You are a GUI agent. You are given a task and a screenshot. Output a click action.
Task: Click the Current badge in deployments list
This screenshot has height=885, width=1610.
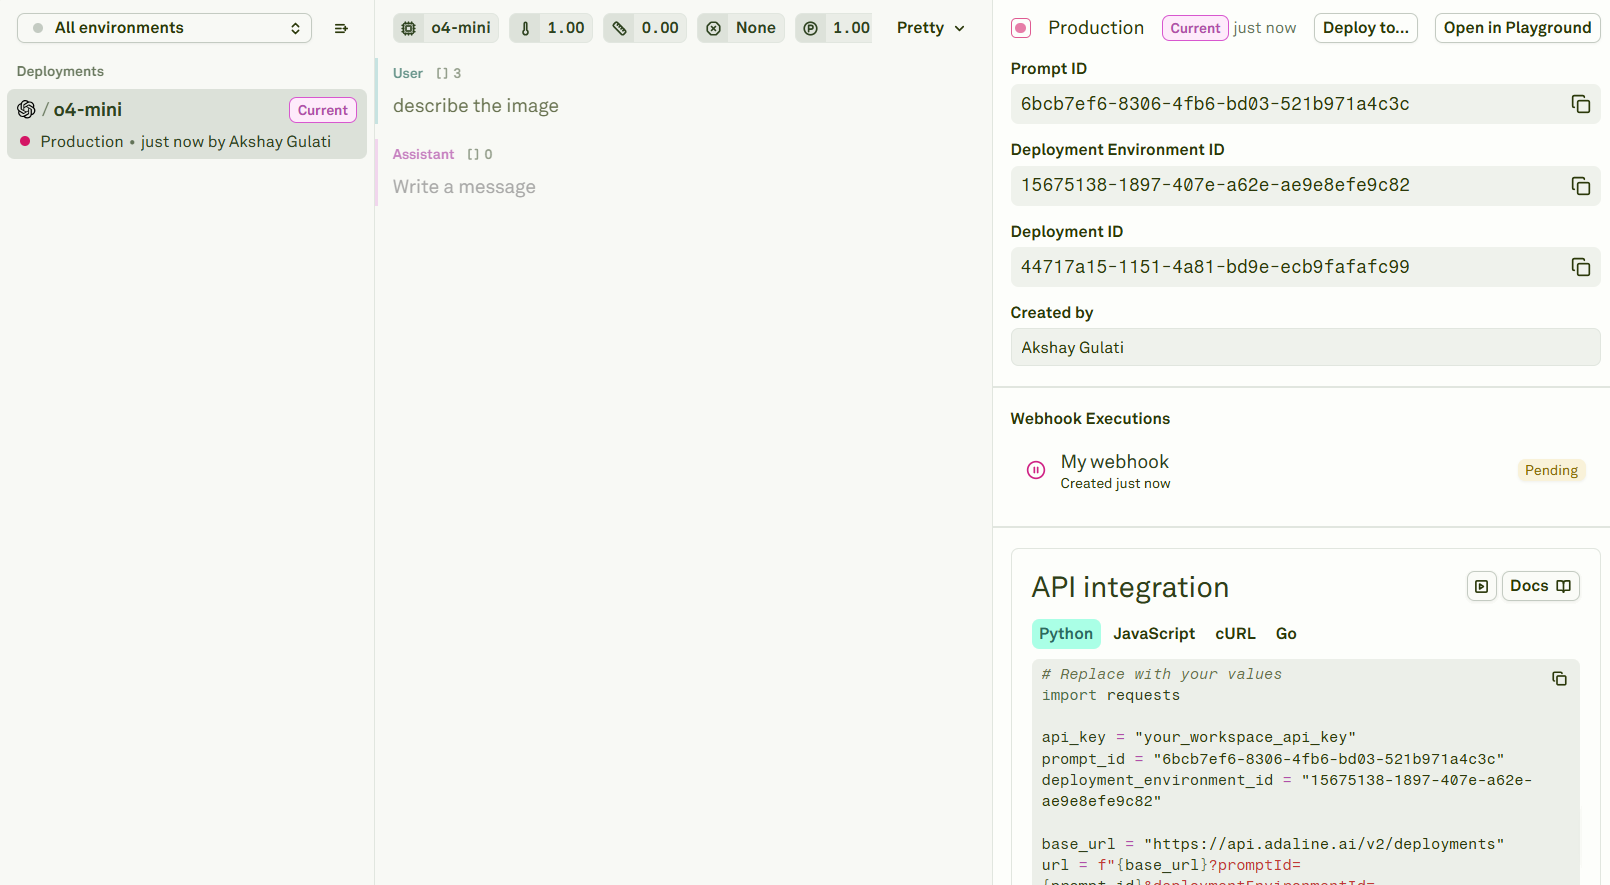pyautogui.click(x=322, y=110)
